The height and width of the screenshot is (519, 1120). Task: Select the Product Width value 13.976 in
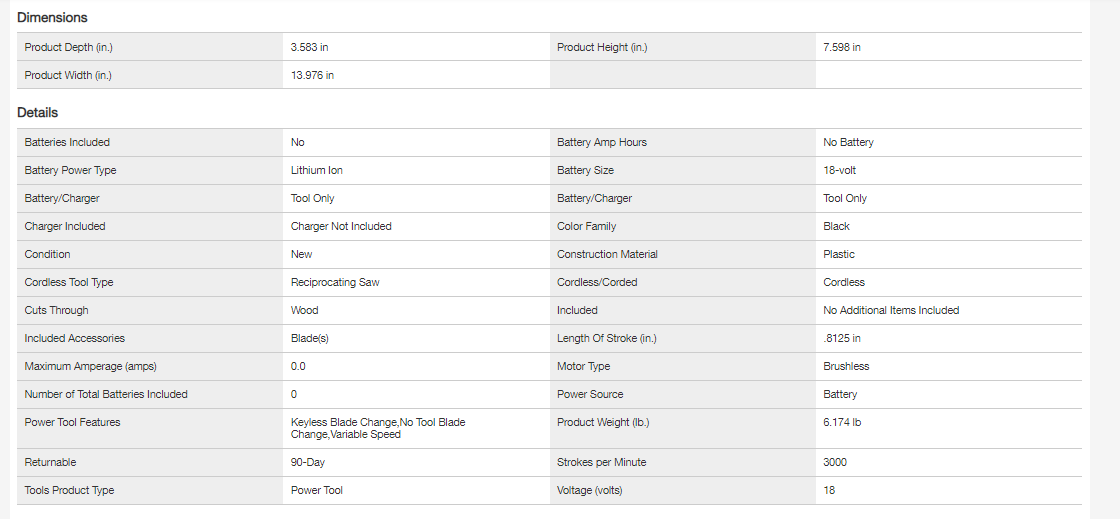312,75
